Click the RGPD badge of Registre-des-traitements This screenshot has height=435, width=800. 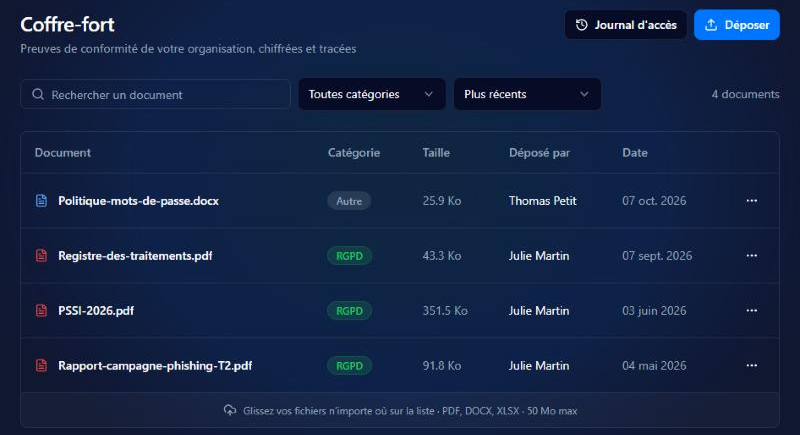click(x=349, y=256)
